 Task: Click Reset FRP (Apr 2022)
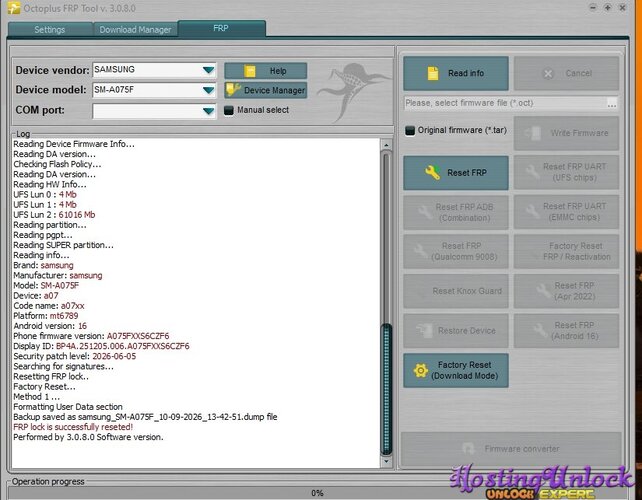click(566, 291)
